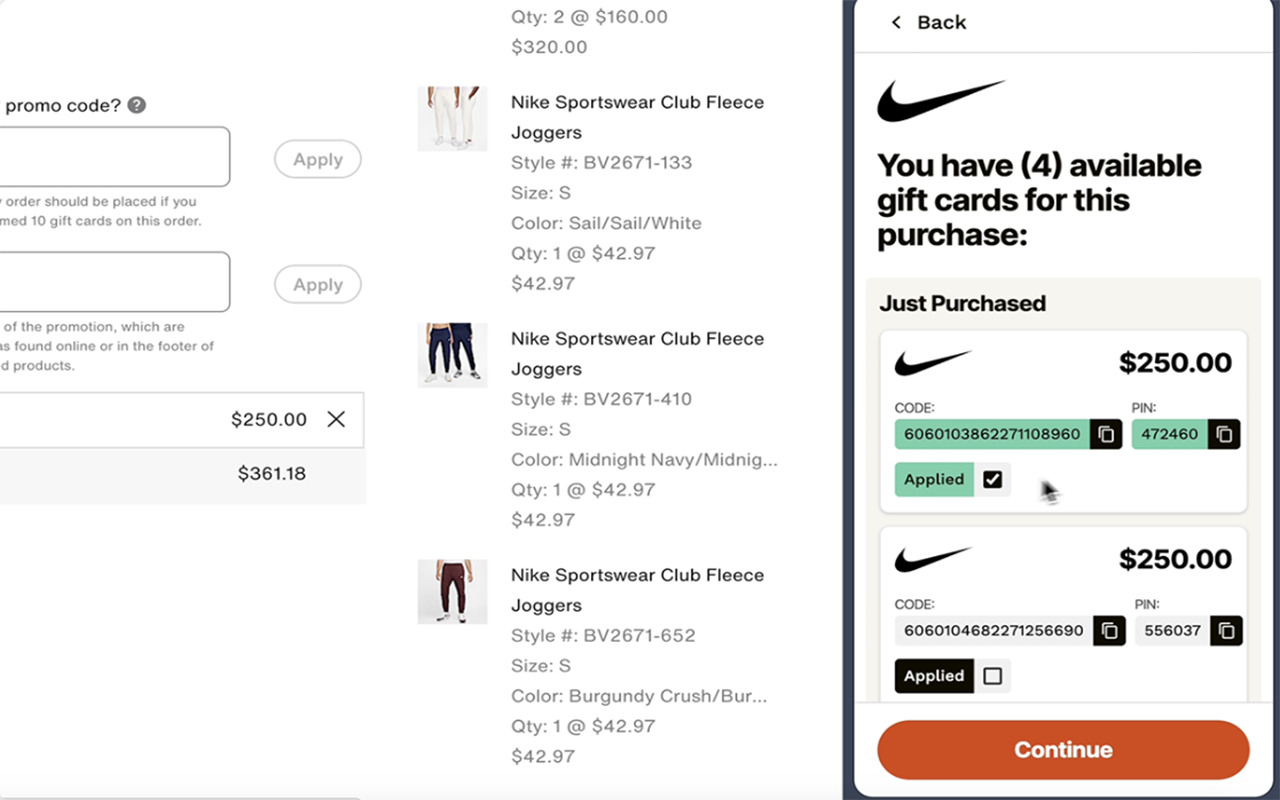Click the Nike logo on first gift card
This screenshot has width=1280, height=800.
point(932,362)
